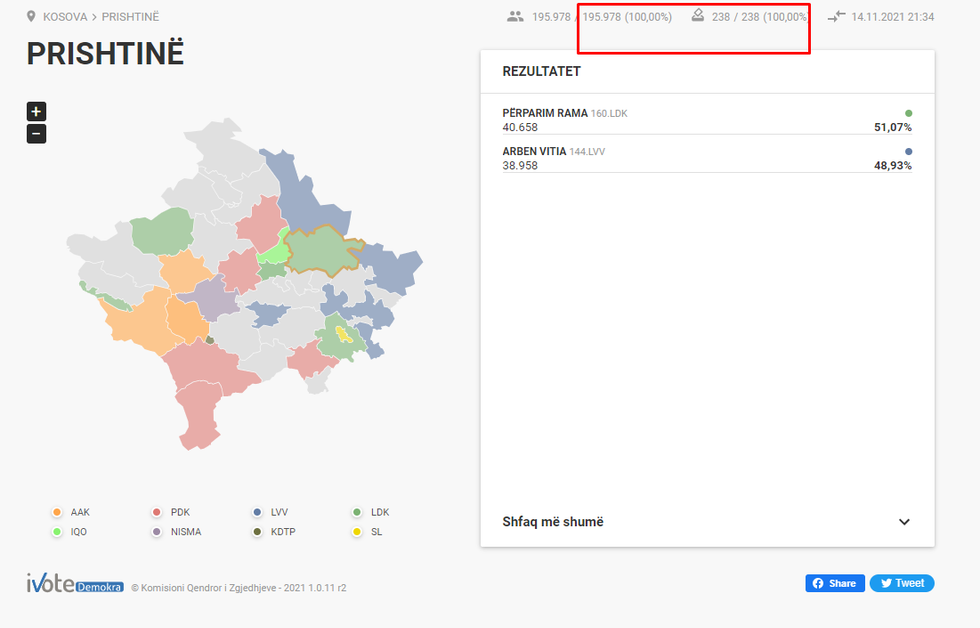Share results with Facebook Share button

834,583
